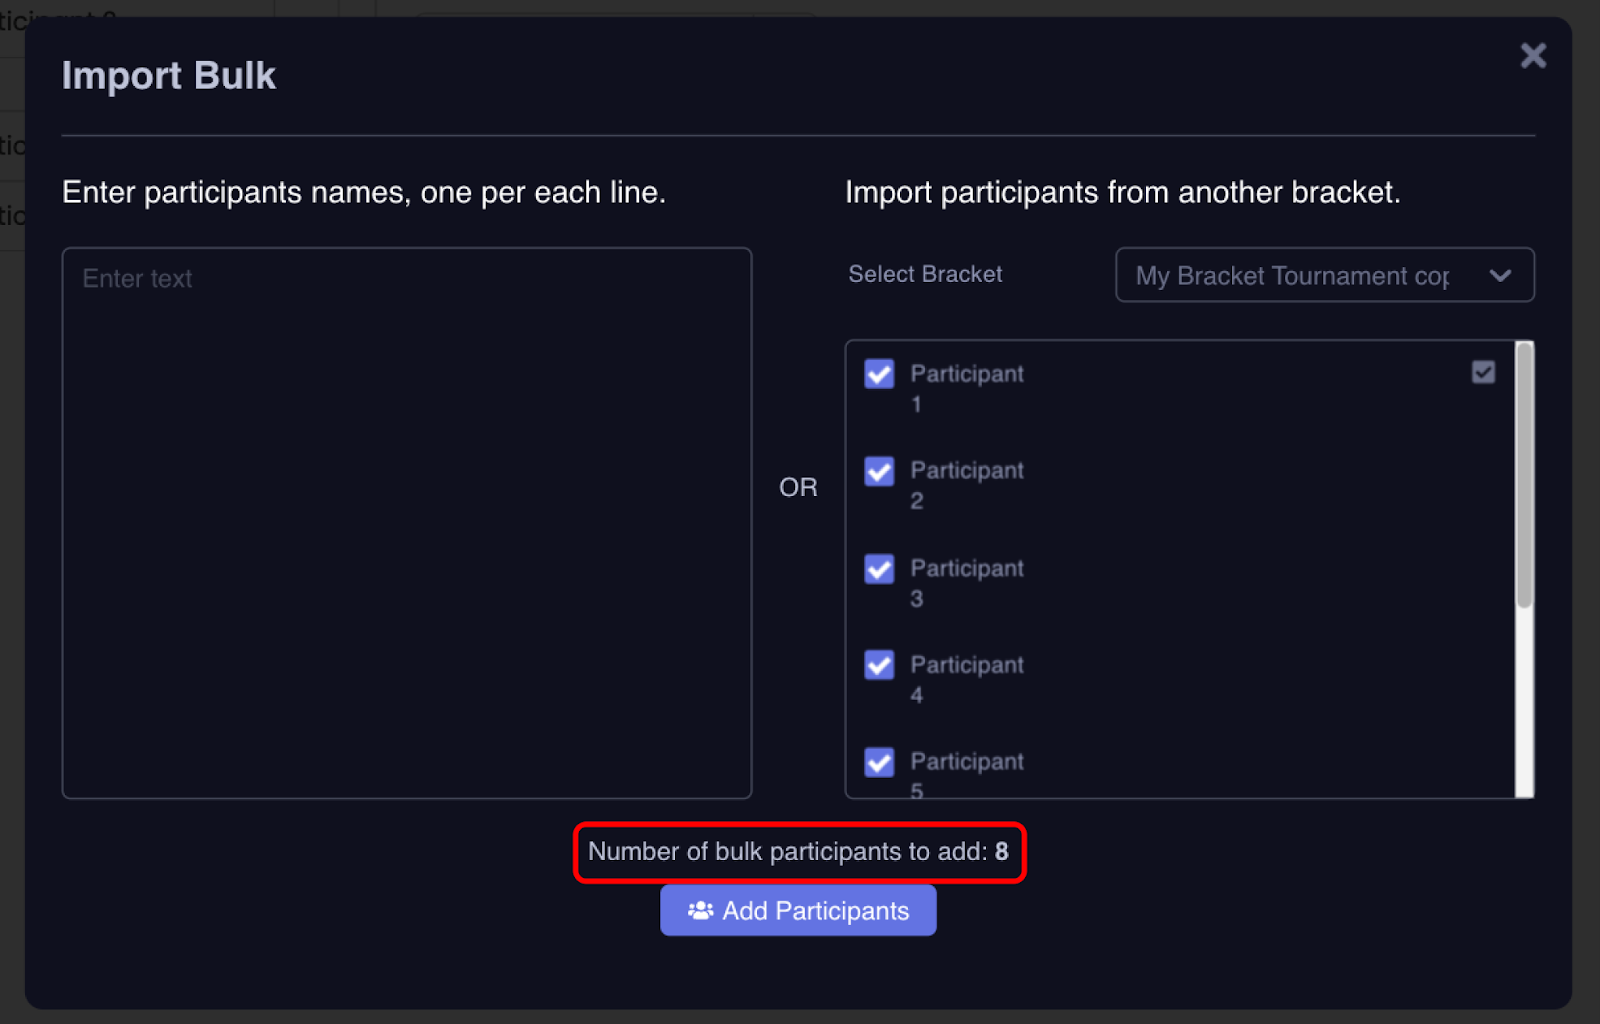The height and width of the screenshot is (1024, 1600).
Task: Toggle the Participant 5 checkbox
Action: [x=879, y=762]
